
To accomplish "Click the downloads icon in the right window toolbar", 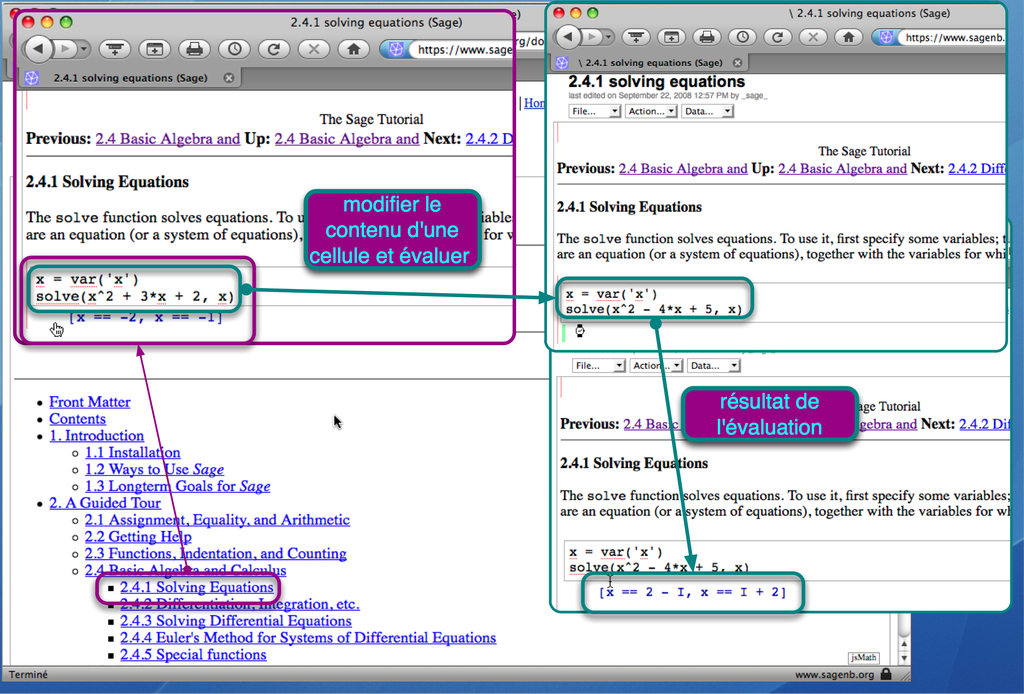I will tap(636, 37).
